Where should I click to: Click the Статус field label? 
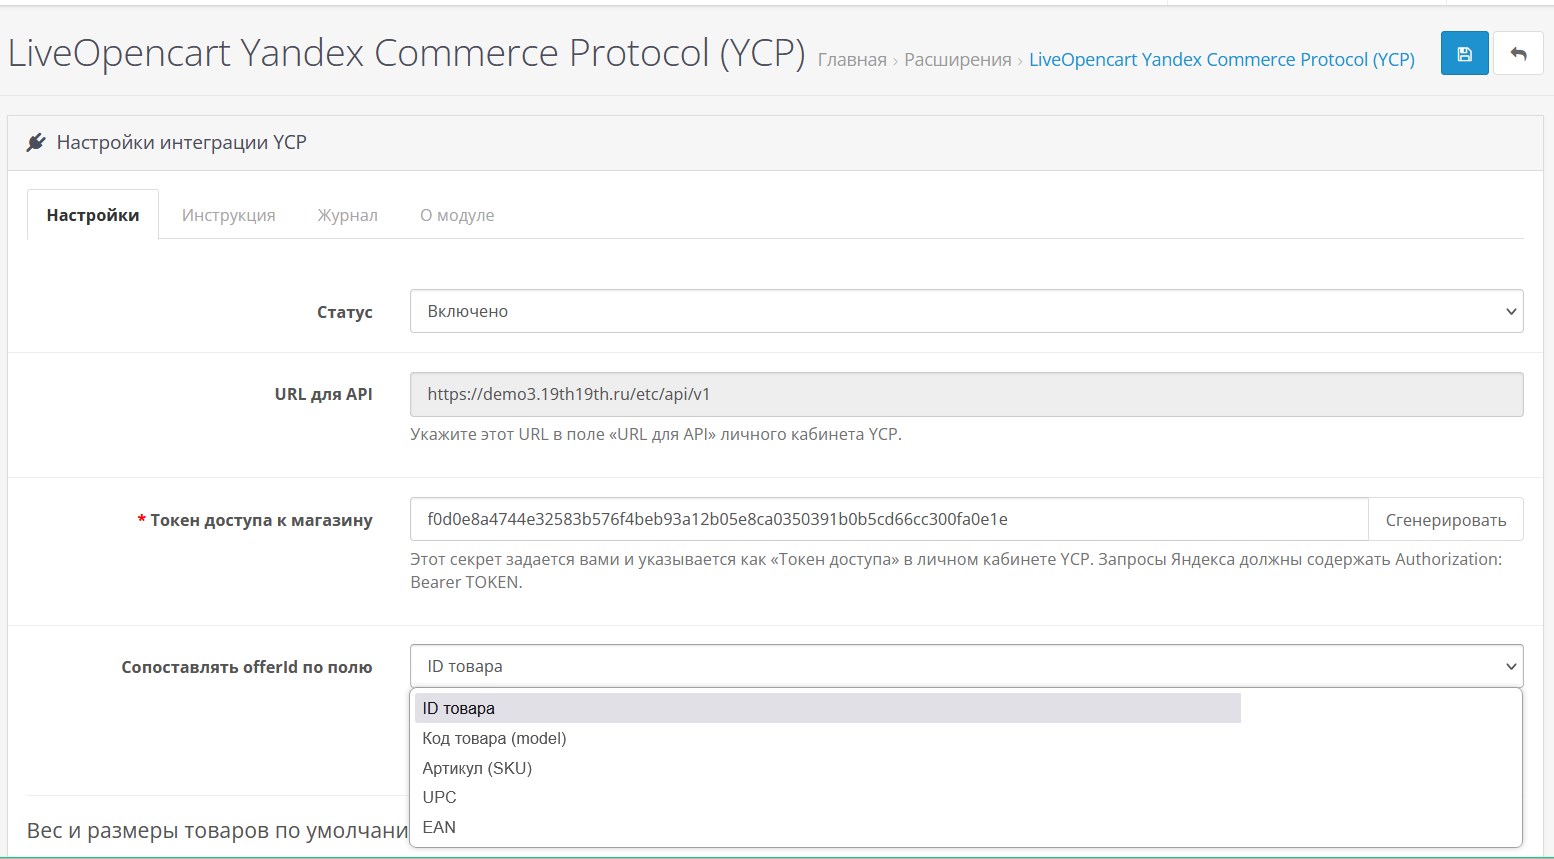tap(345, 312)
